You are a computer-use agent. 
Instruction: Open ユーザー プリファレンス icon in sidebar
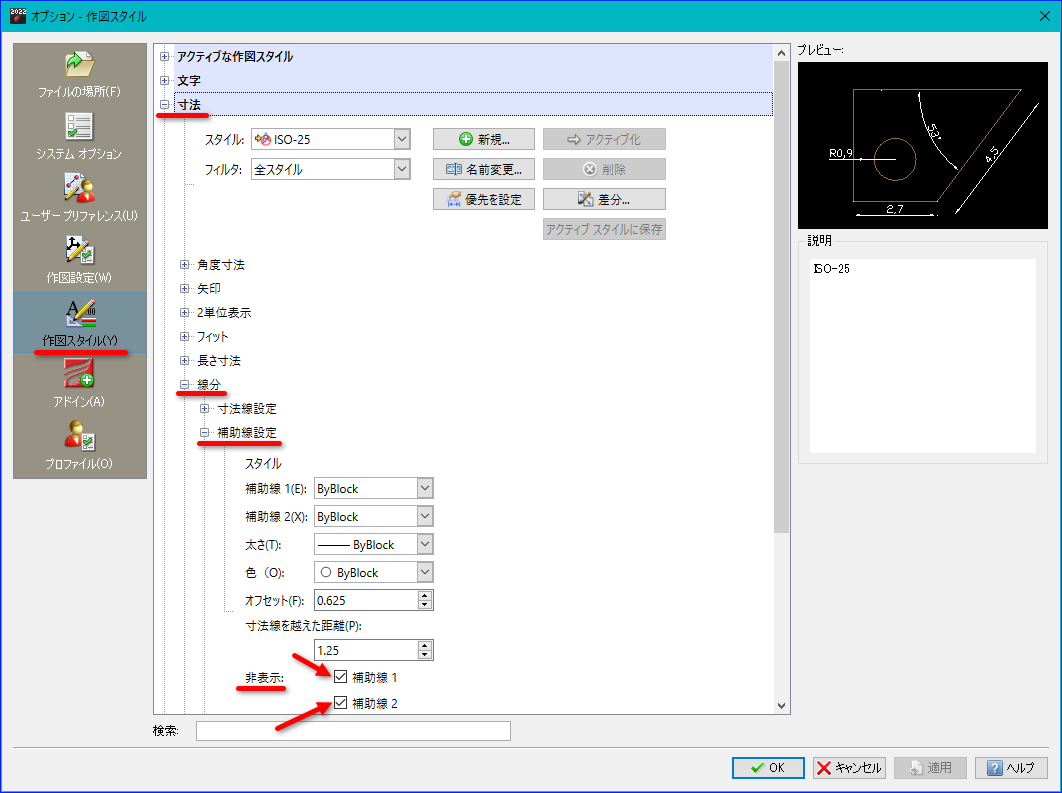79,189
